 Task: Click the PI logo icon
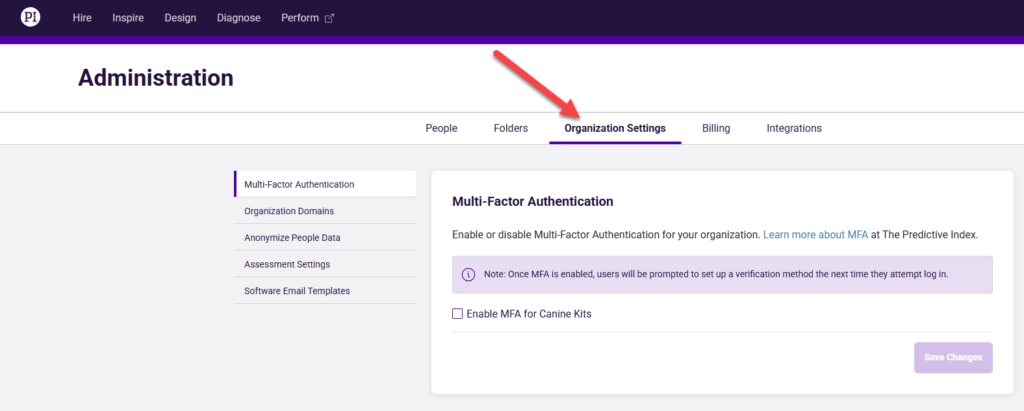(31, 17)
